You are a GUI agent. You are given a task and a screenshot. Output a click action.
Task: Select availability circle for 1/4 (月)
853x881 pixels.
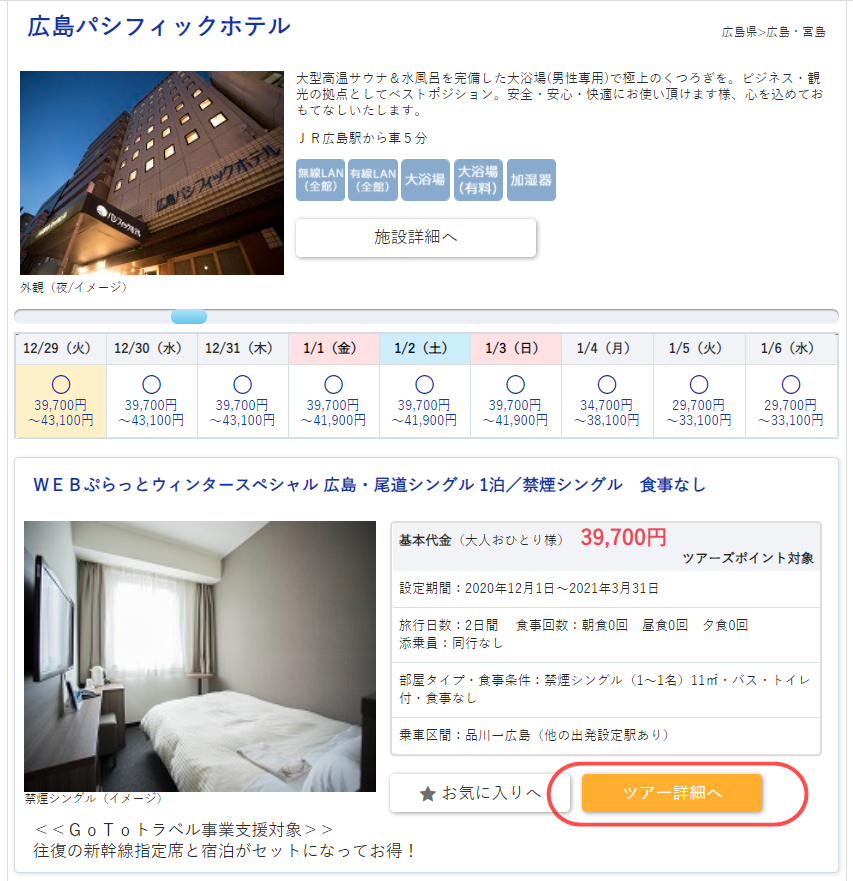[607, 385]
